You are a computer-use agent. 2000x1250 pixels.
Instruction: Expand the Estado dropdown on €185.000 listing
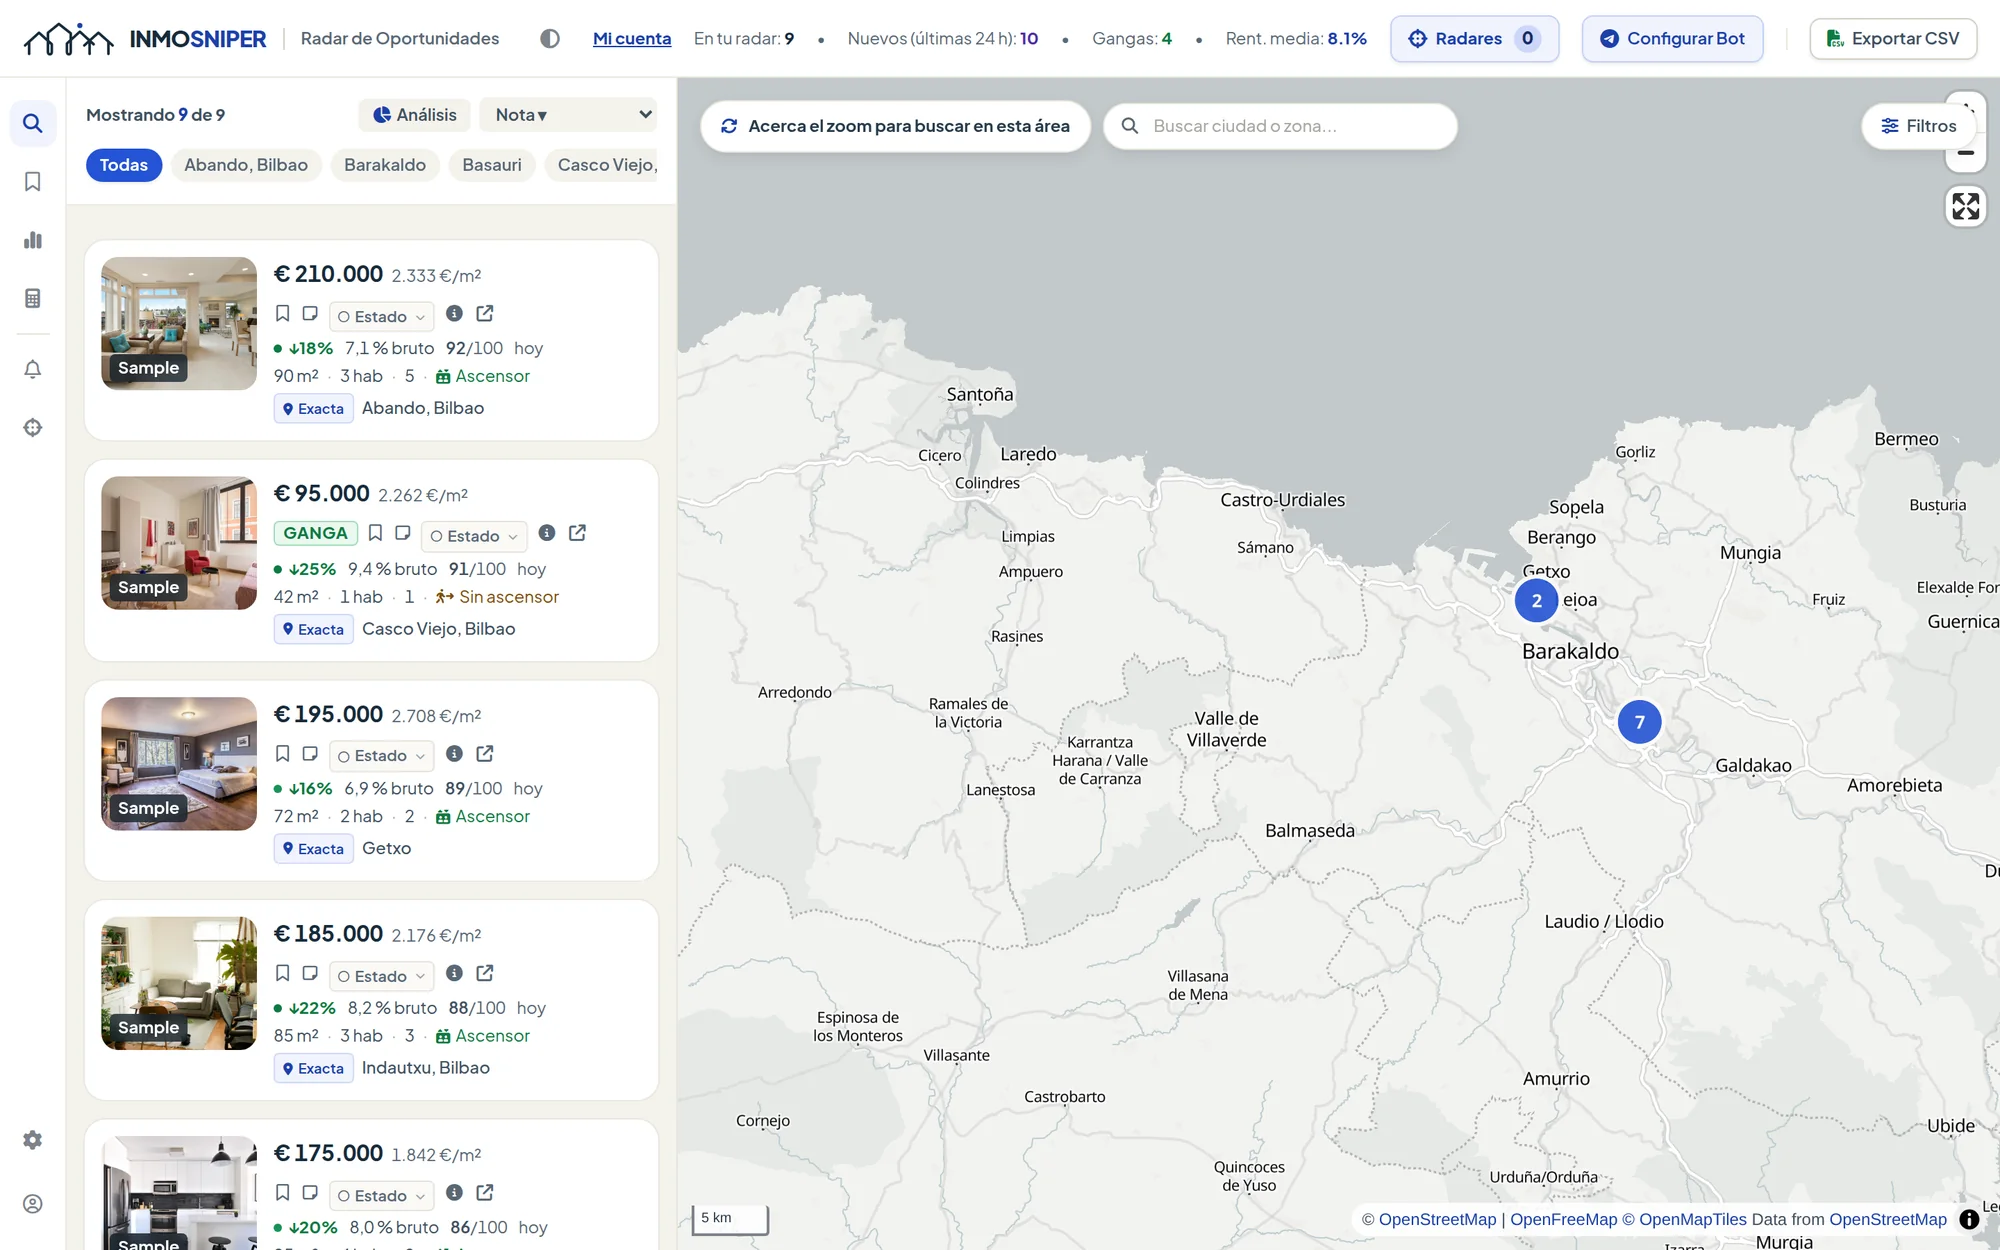click(381, 976)
